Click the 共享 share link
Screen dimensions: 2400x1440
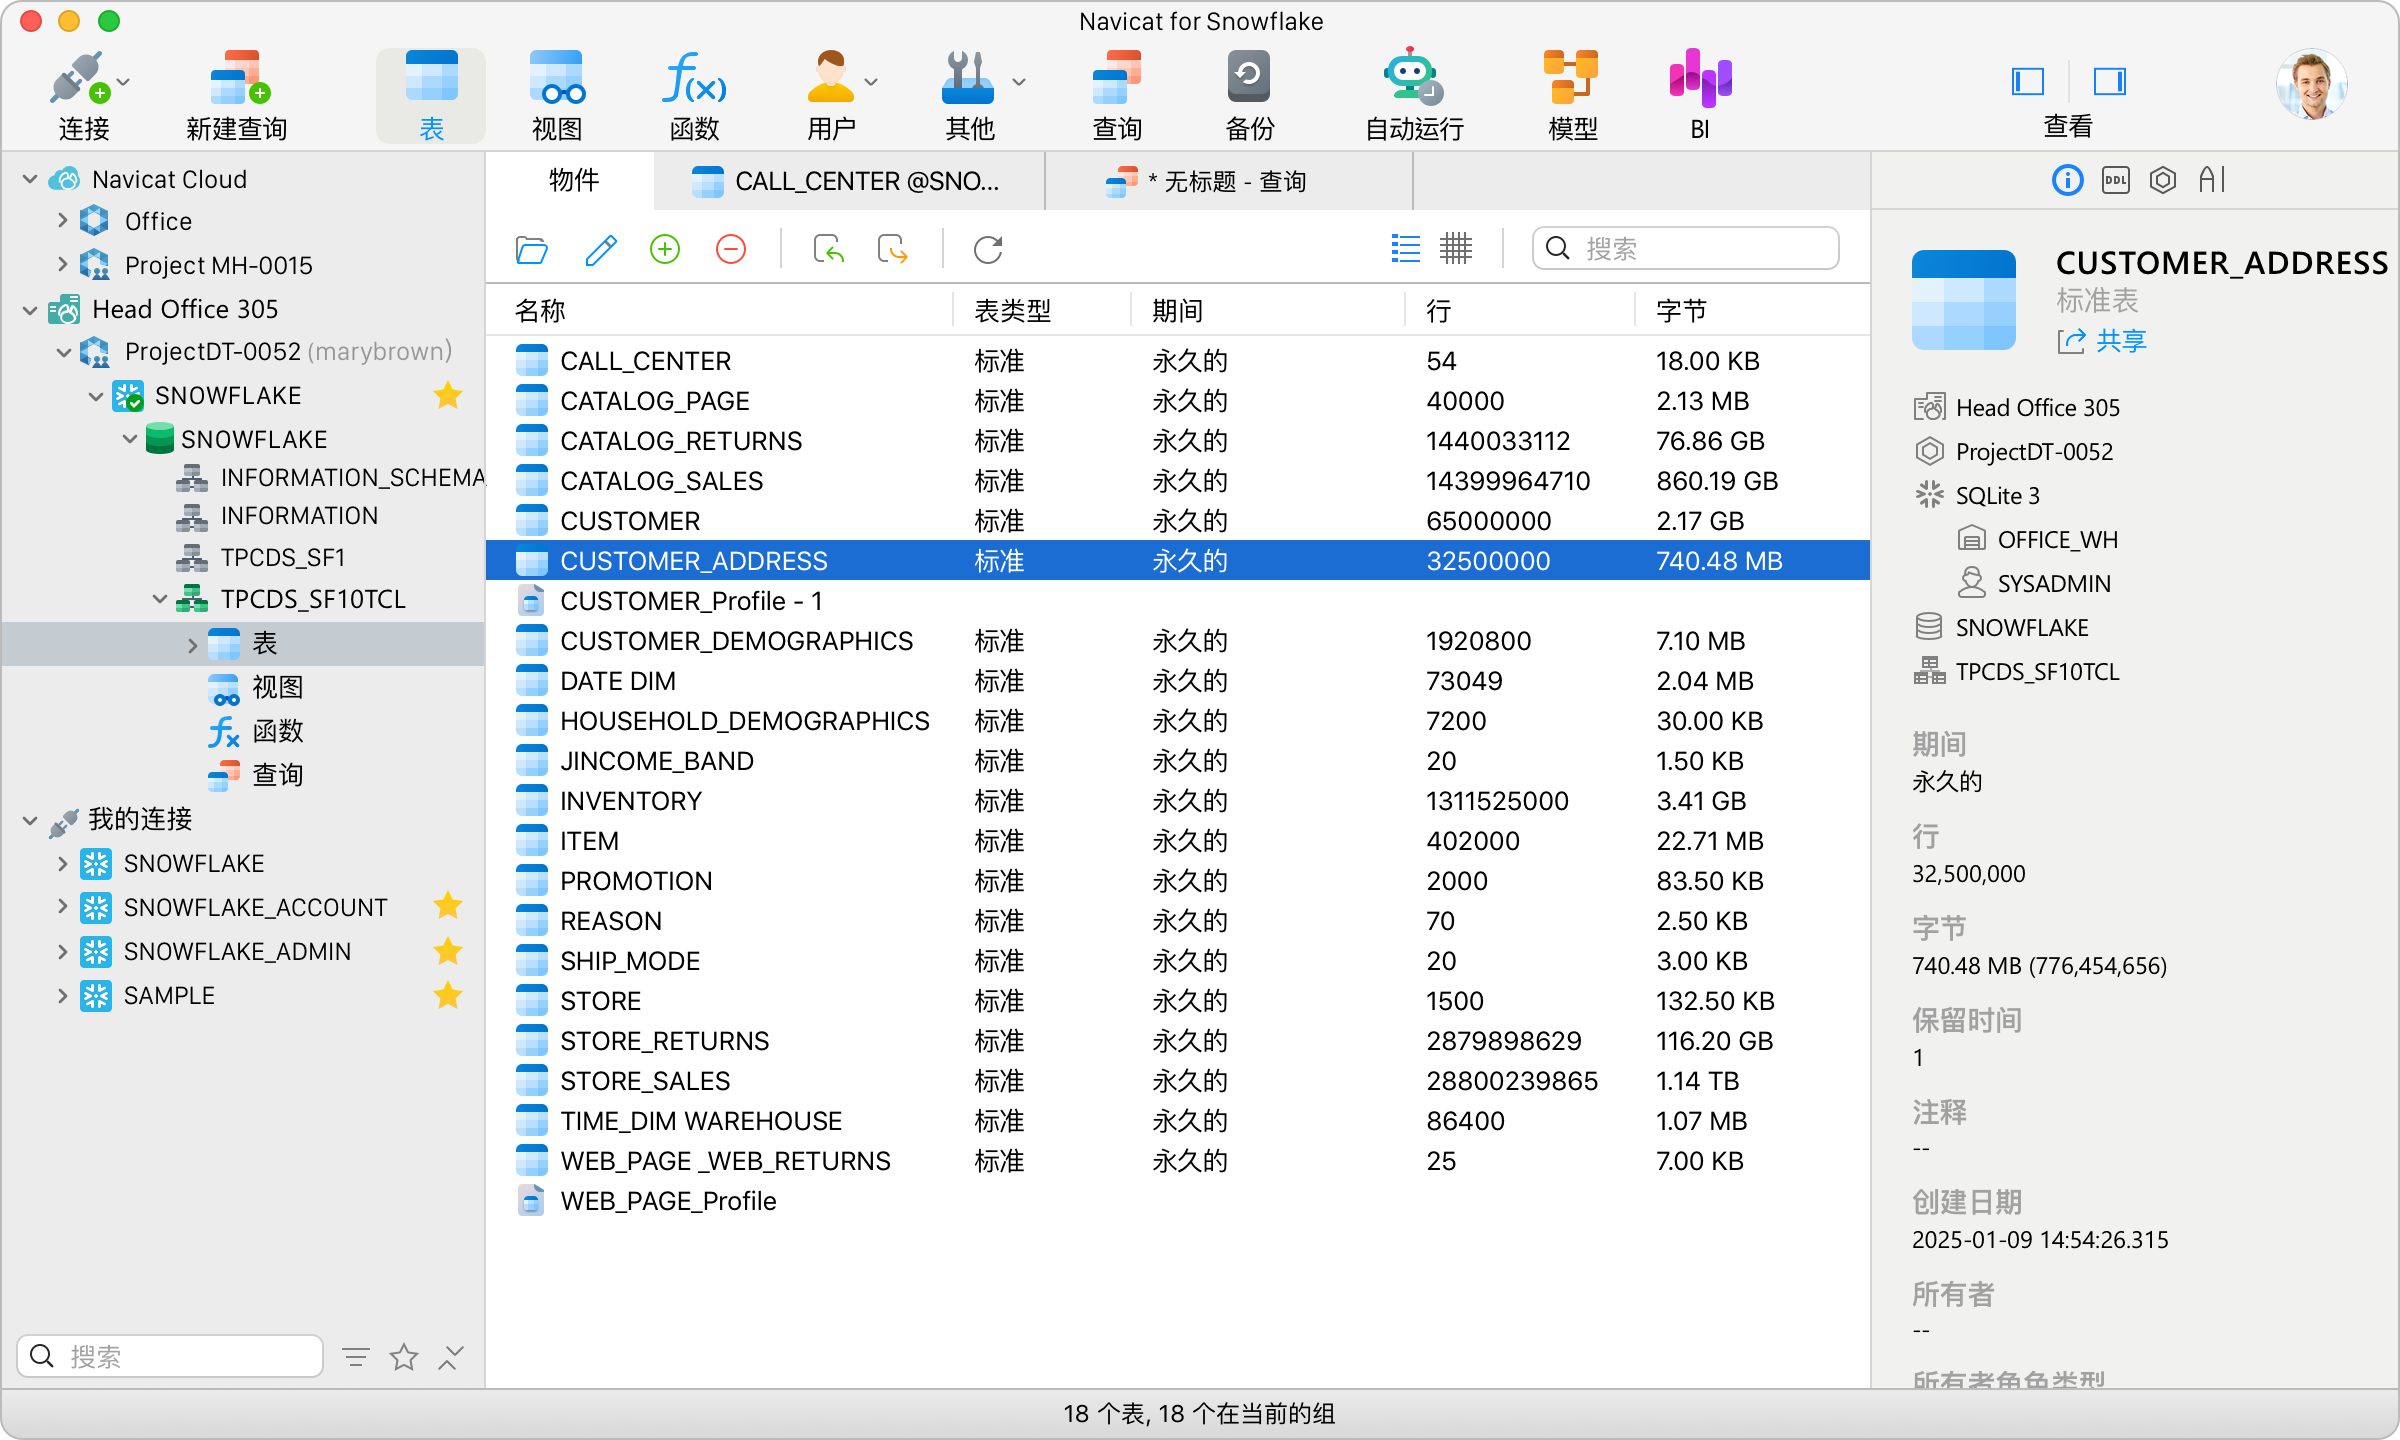coord(2102,341)
